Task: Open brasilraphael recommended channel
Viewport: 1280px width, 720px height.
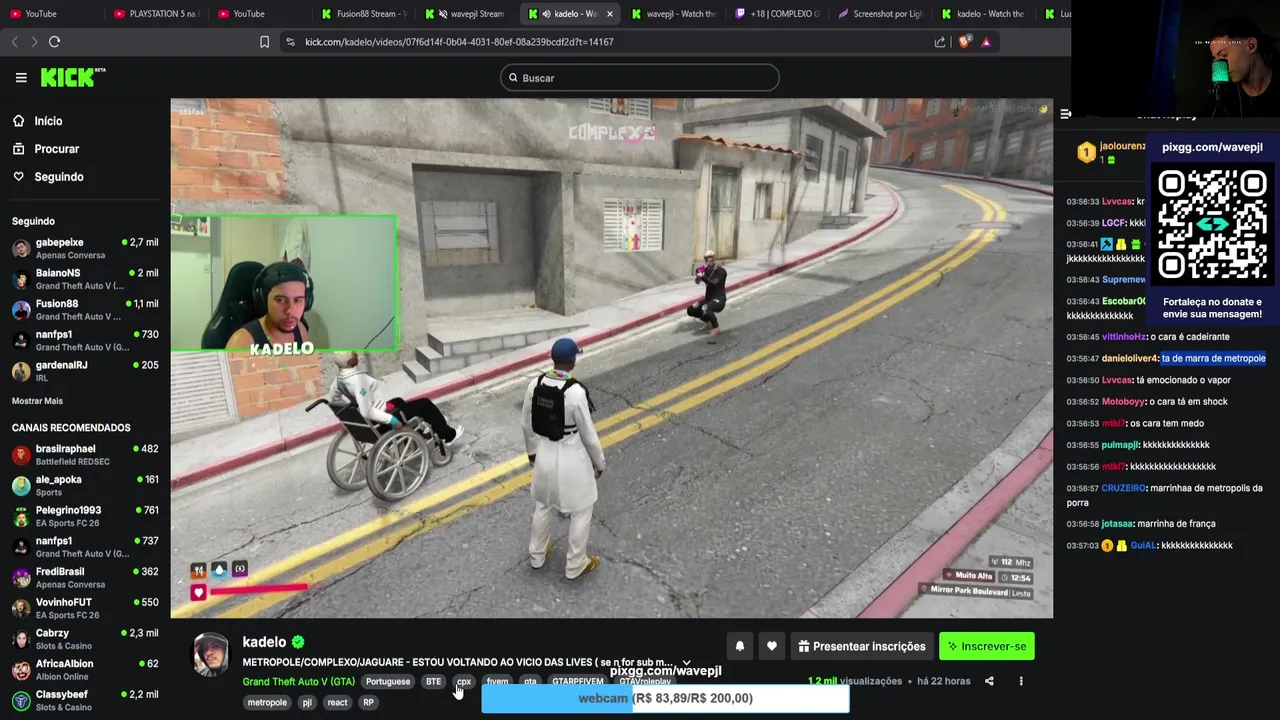Action: tap(85, 455)
